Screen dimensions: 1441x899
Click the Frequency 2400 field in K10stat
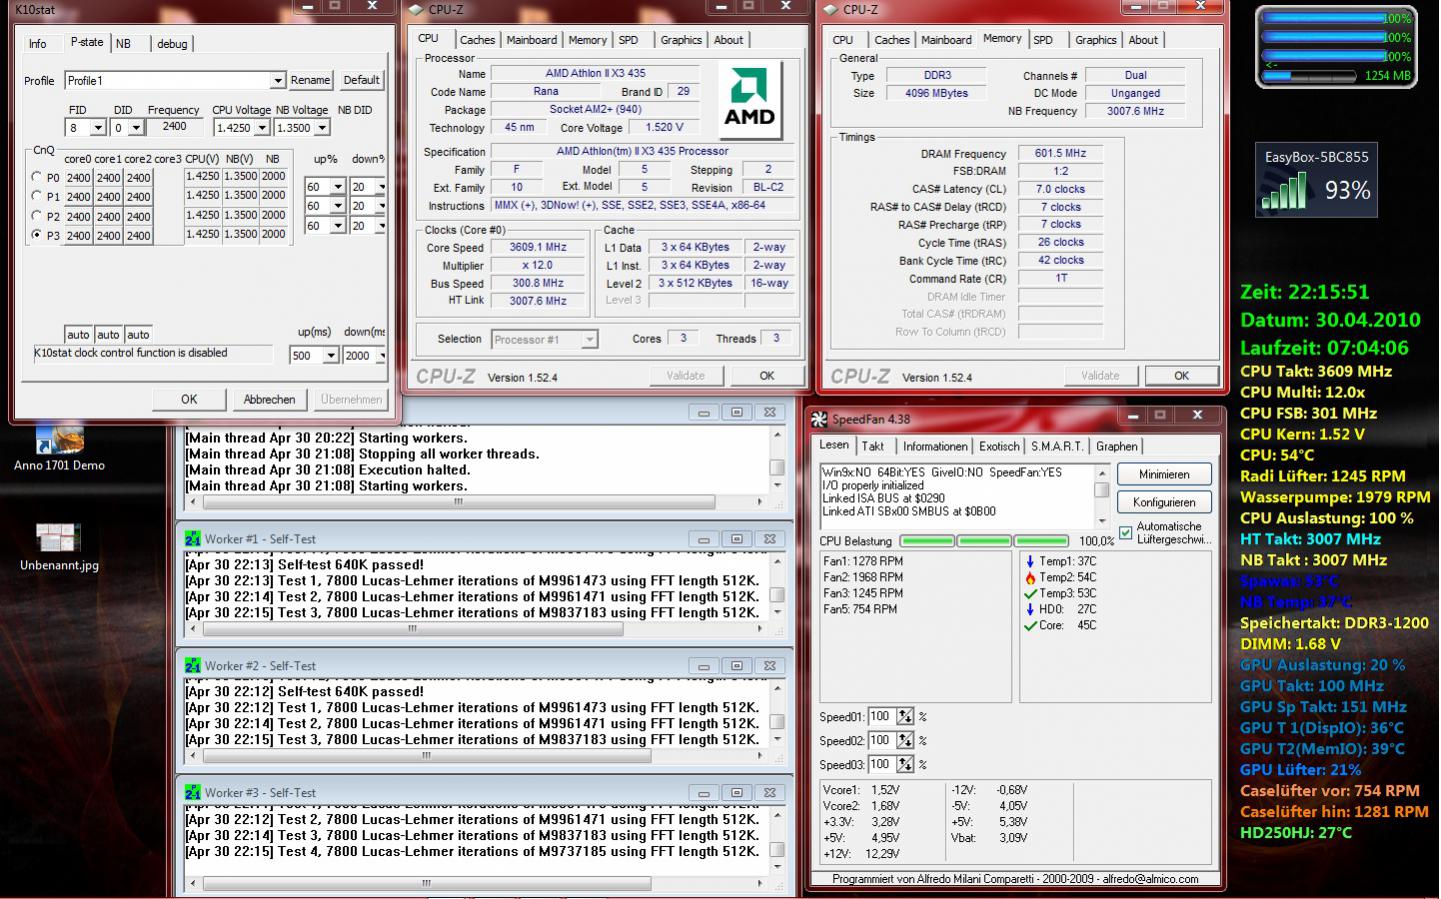pos(174,127)
